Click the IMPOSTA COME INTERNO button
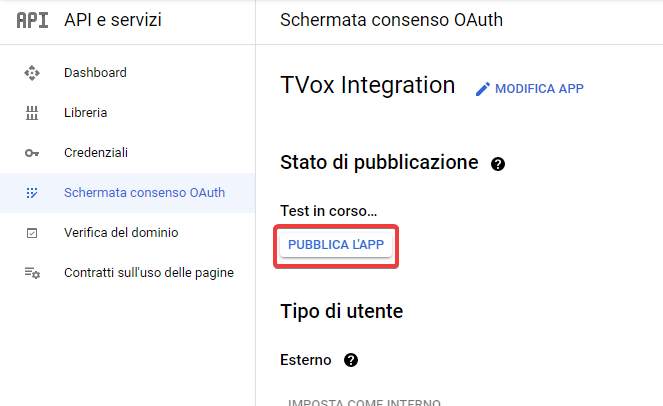663x406 pixels. pyautogui.click(x=364, y=402)
